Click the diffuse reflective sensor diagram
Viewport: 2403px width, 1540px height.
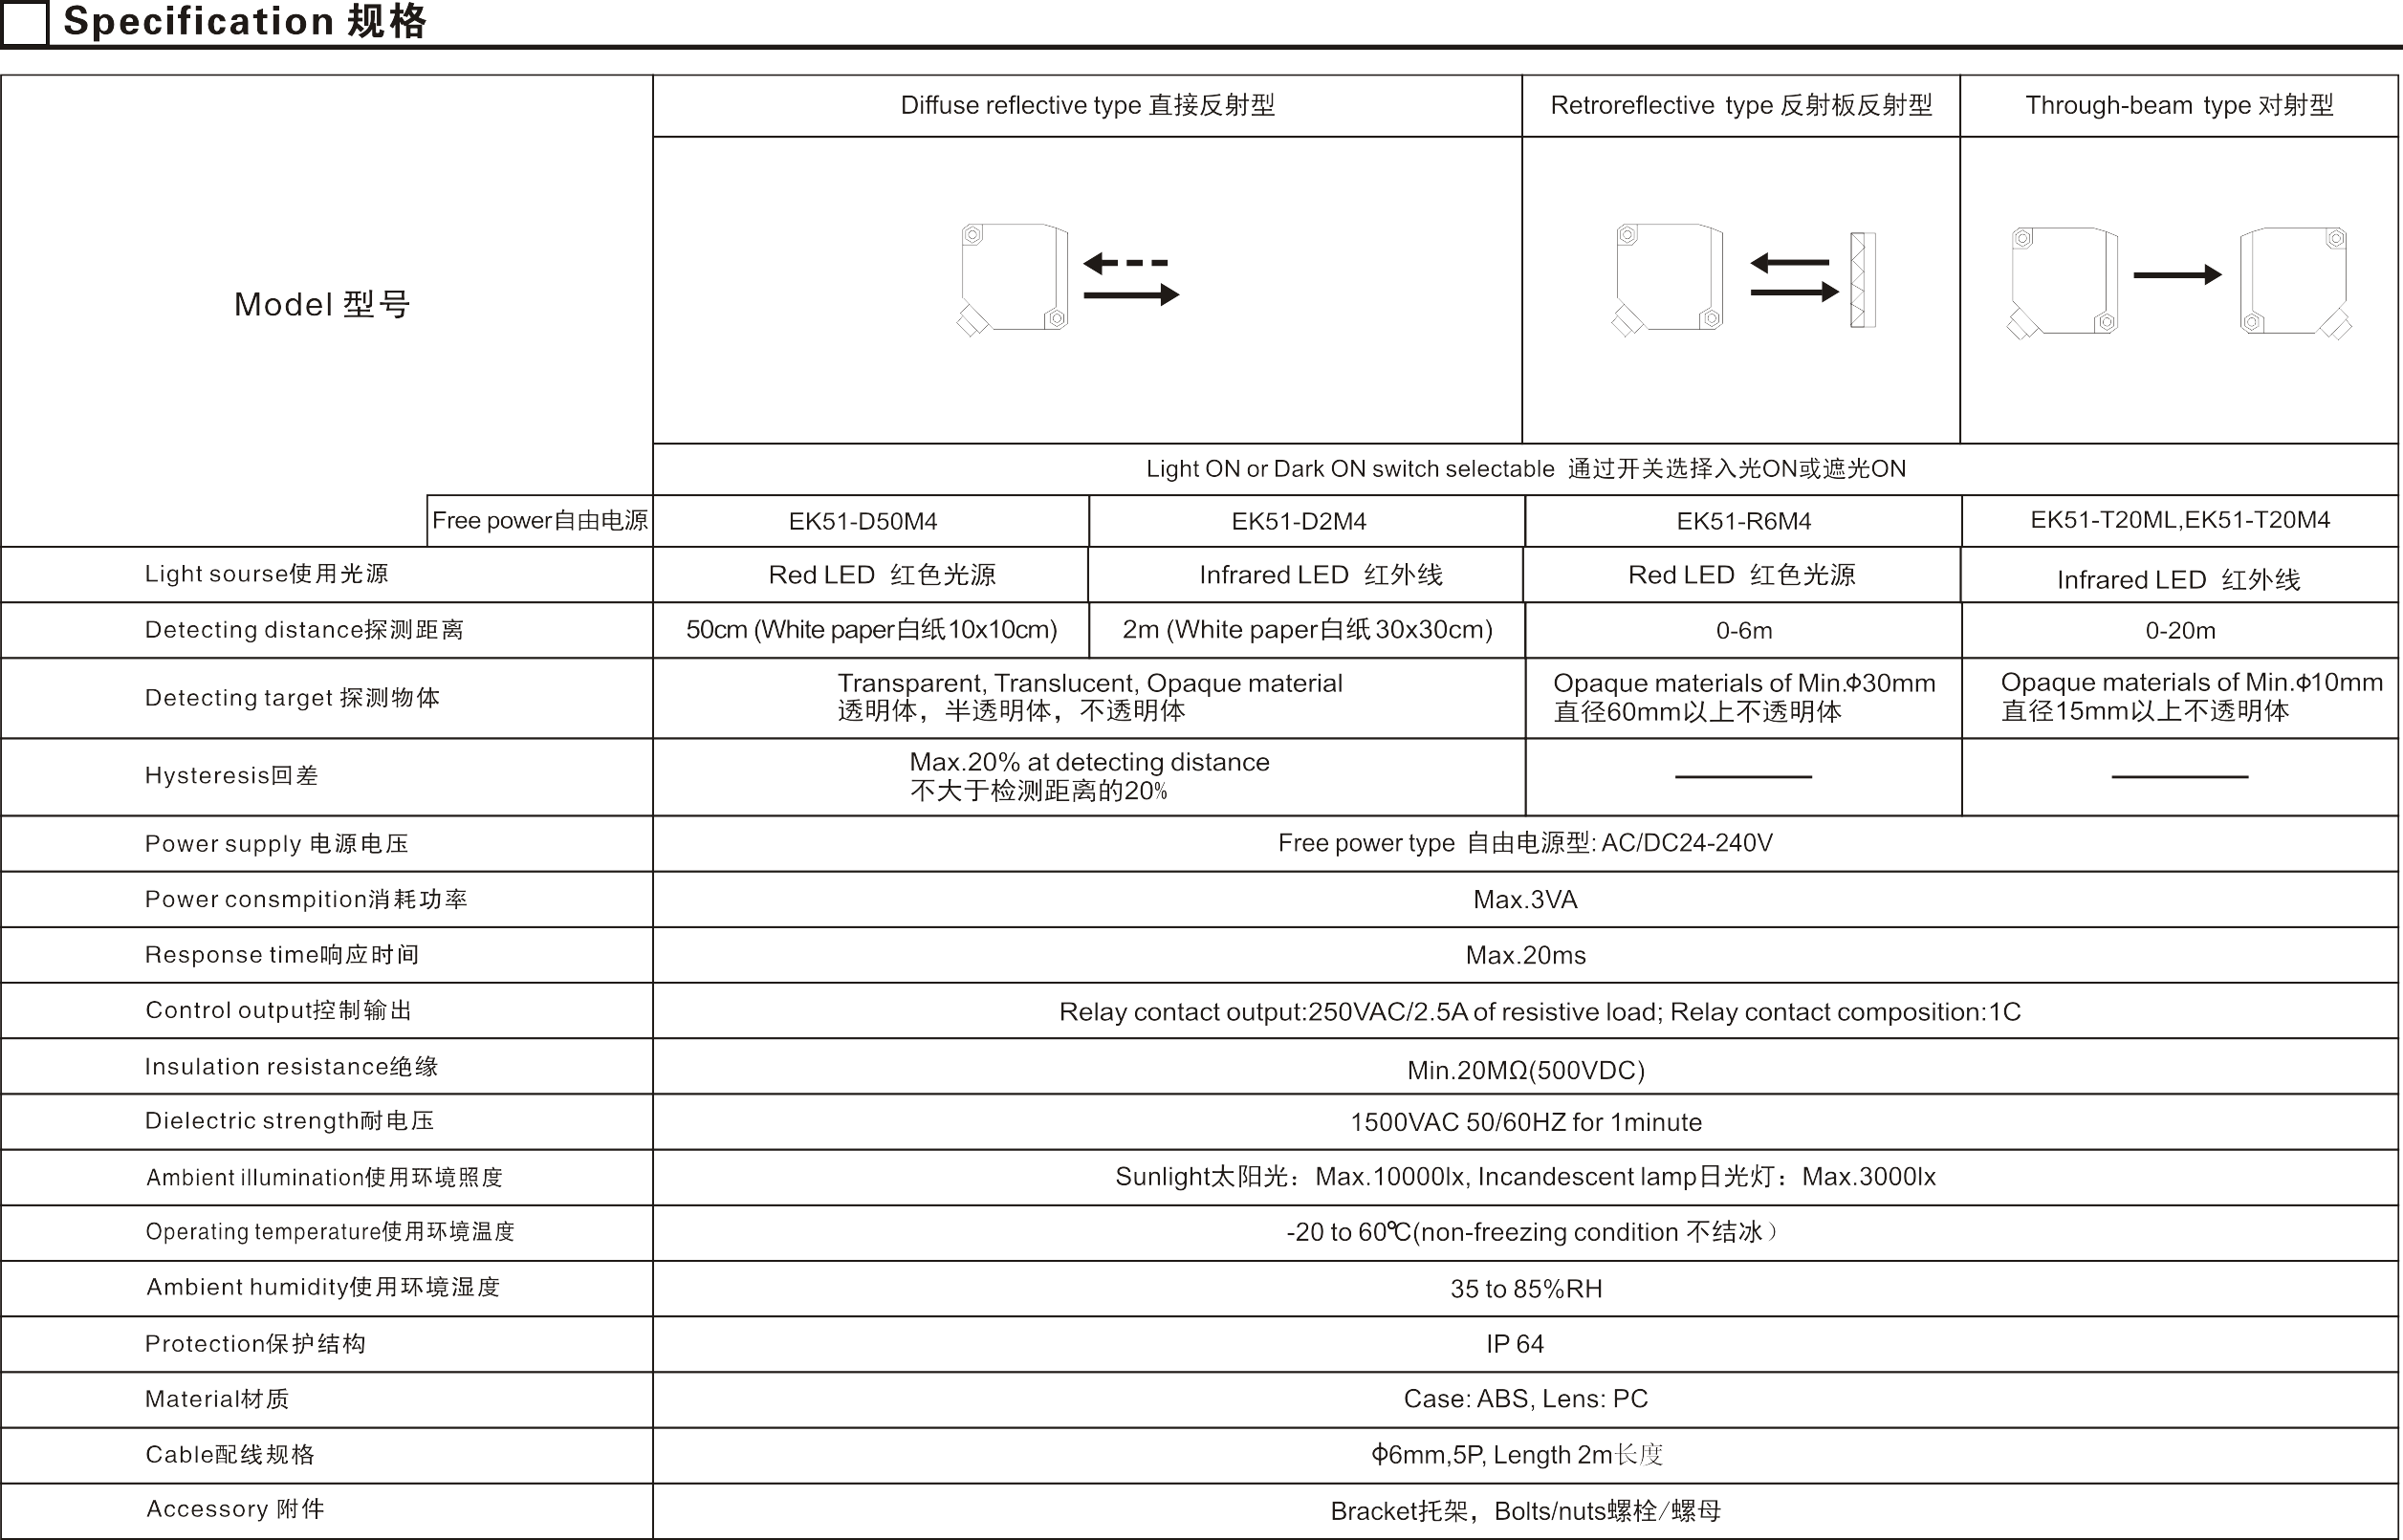pos(1068,279)
